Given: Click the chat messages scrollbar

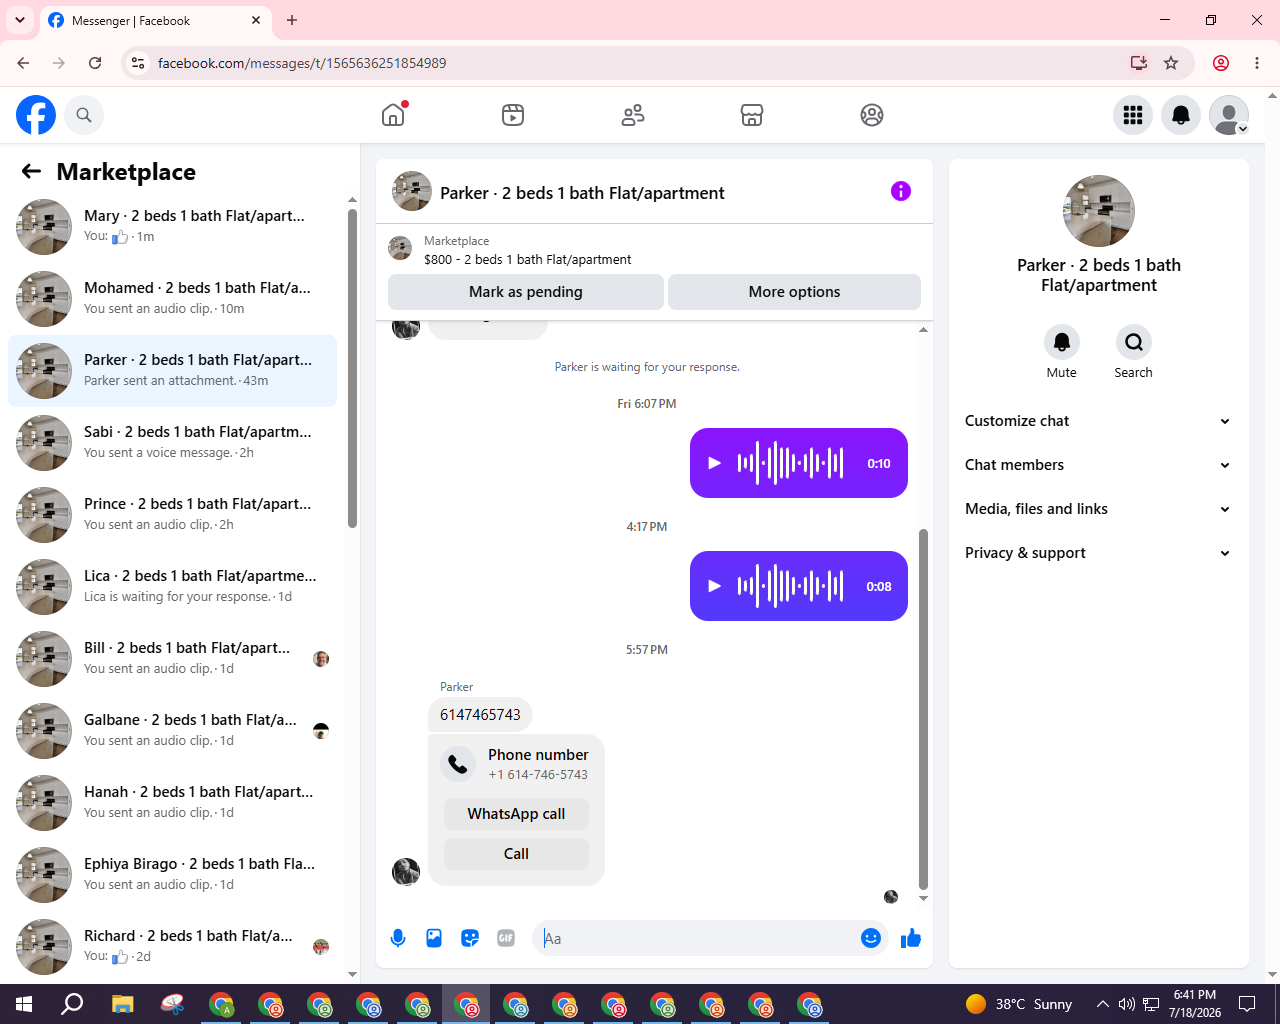Looking at the screenshot, I should 923,709.
